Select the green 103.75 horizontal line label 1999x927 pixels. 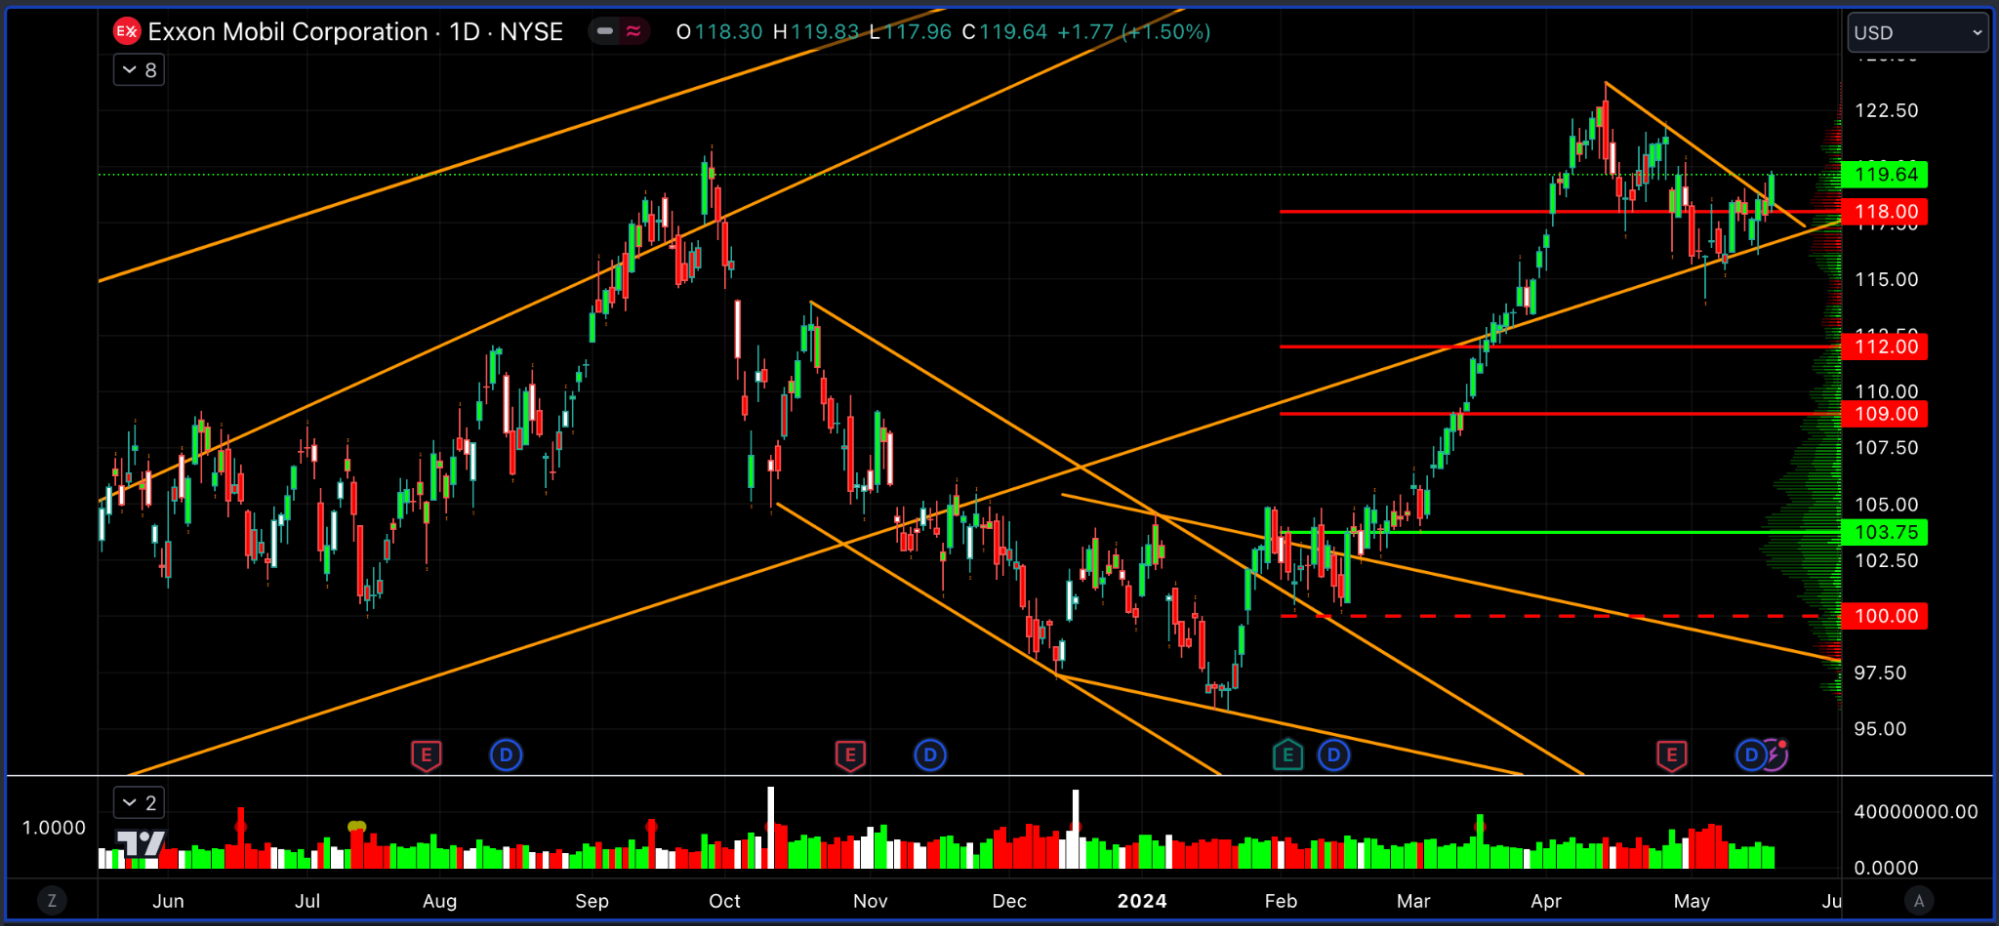1885,533
